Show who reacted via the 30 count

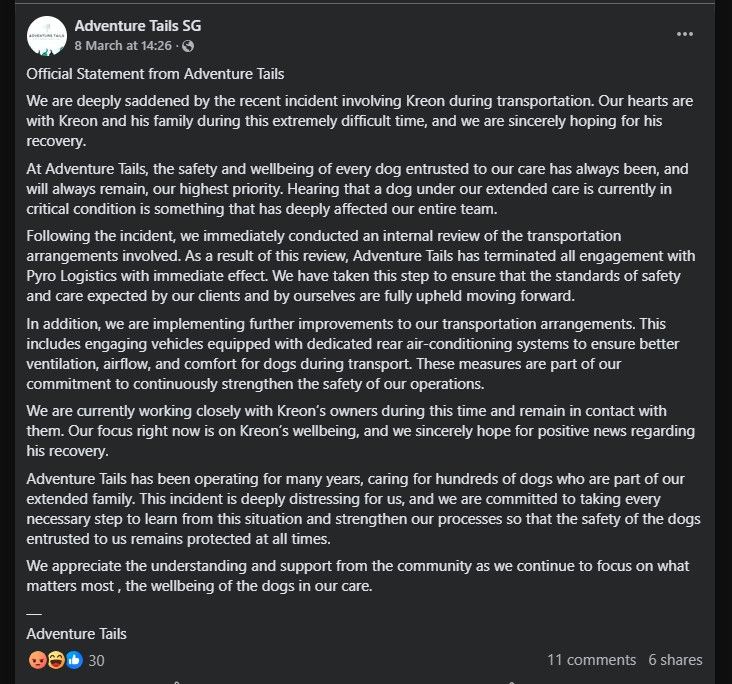96,661
